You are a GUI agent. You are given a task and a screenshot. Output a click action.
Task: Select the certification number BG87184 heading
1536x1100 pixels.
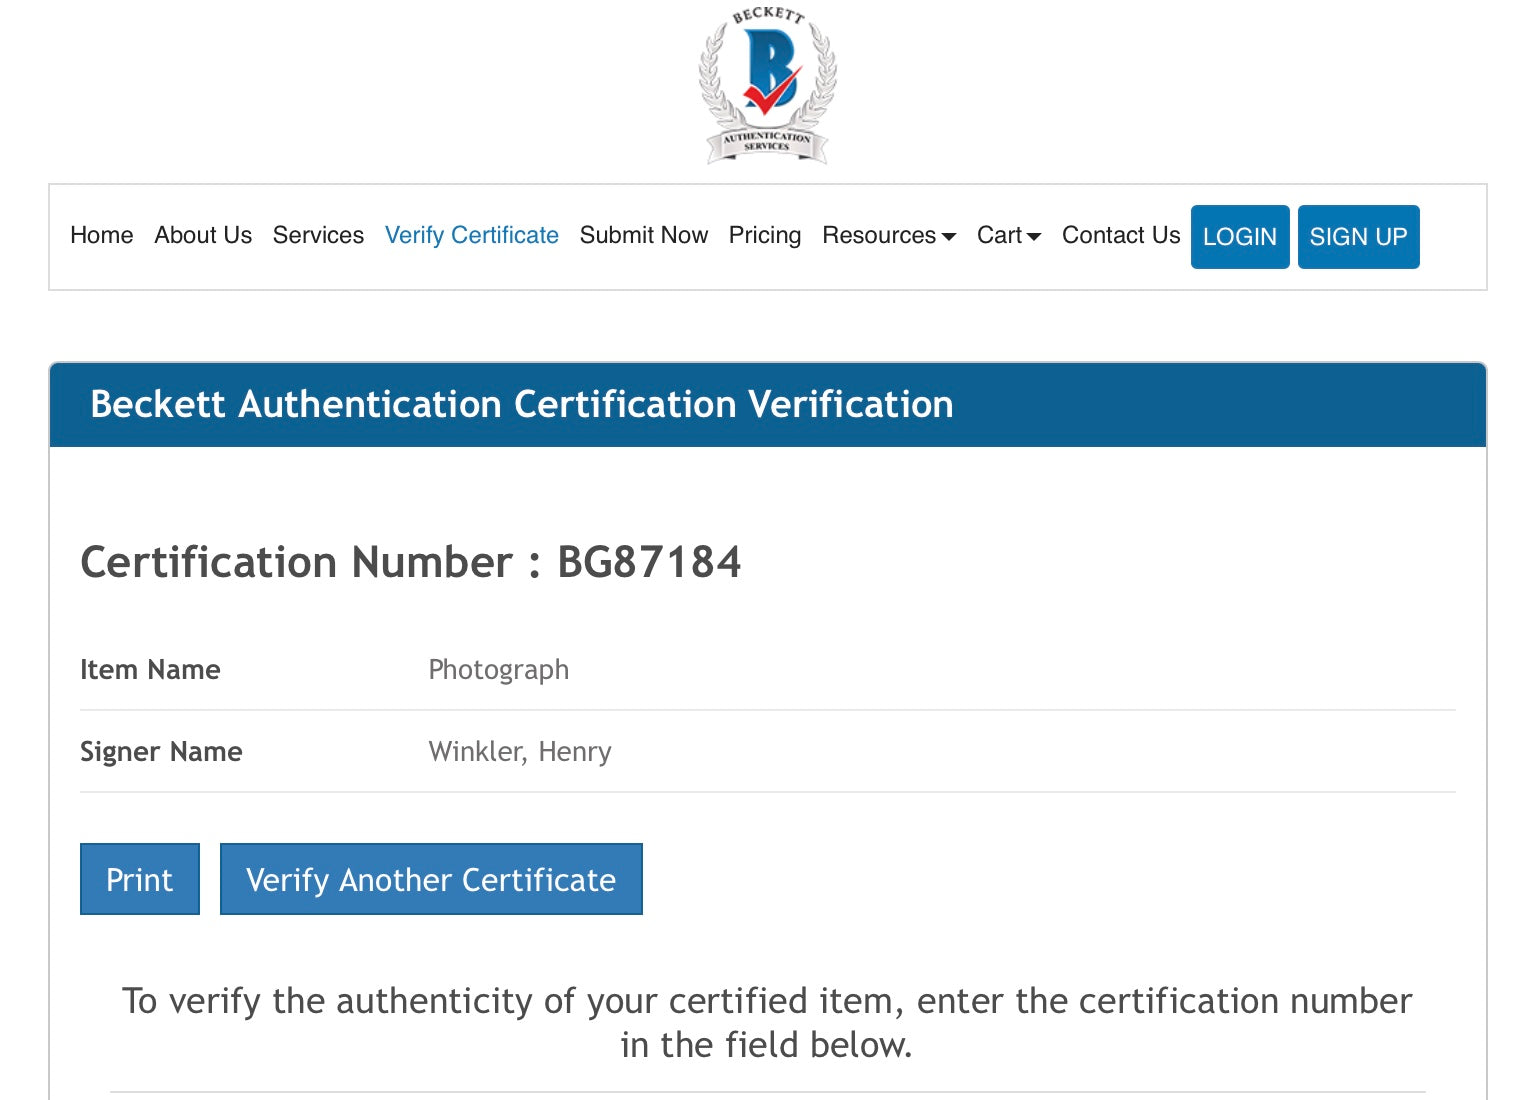[x=411, y=562]
